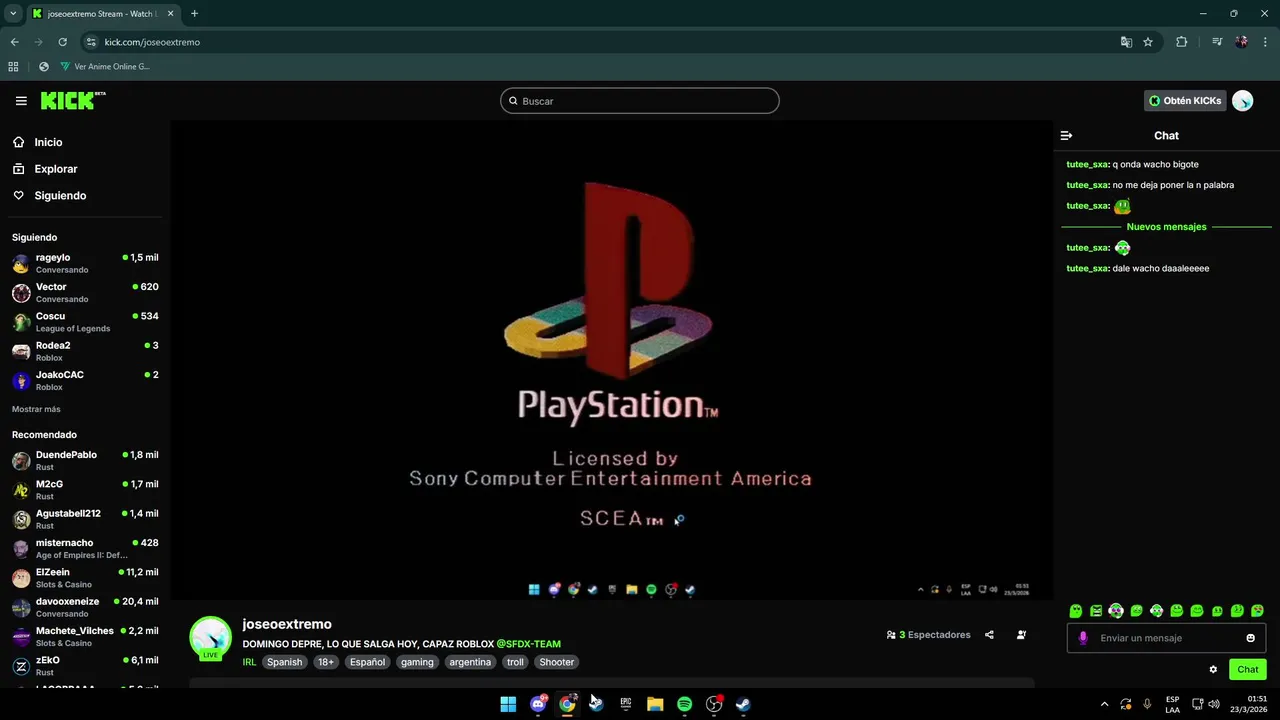Screen dimensions: 1280x720
Task: Open davooxeneize's recommended stream
Action: click(85, 607)
